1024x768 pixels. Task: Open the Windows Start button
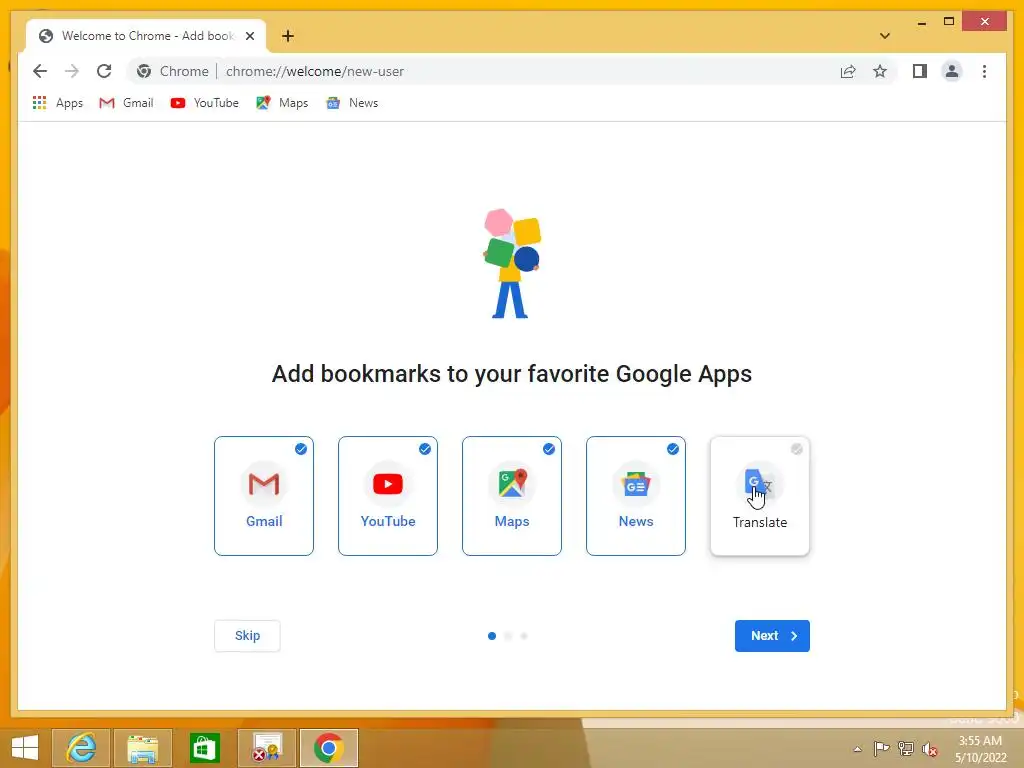[x=25, y=748]
